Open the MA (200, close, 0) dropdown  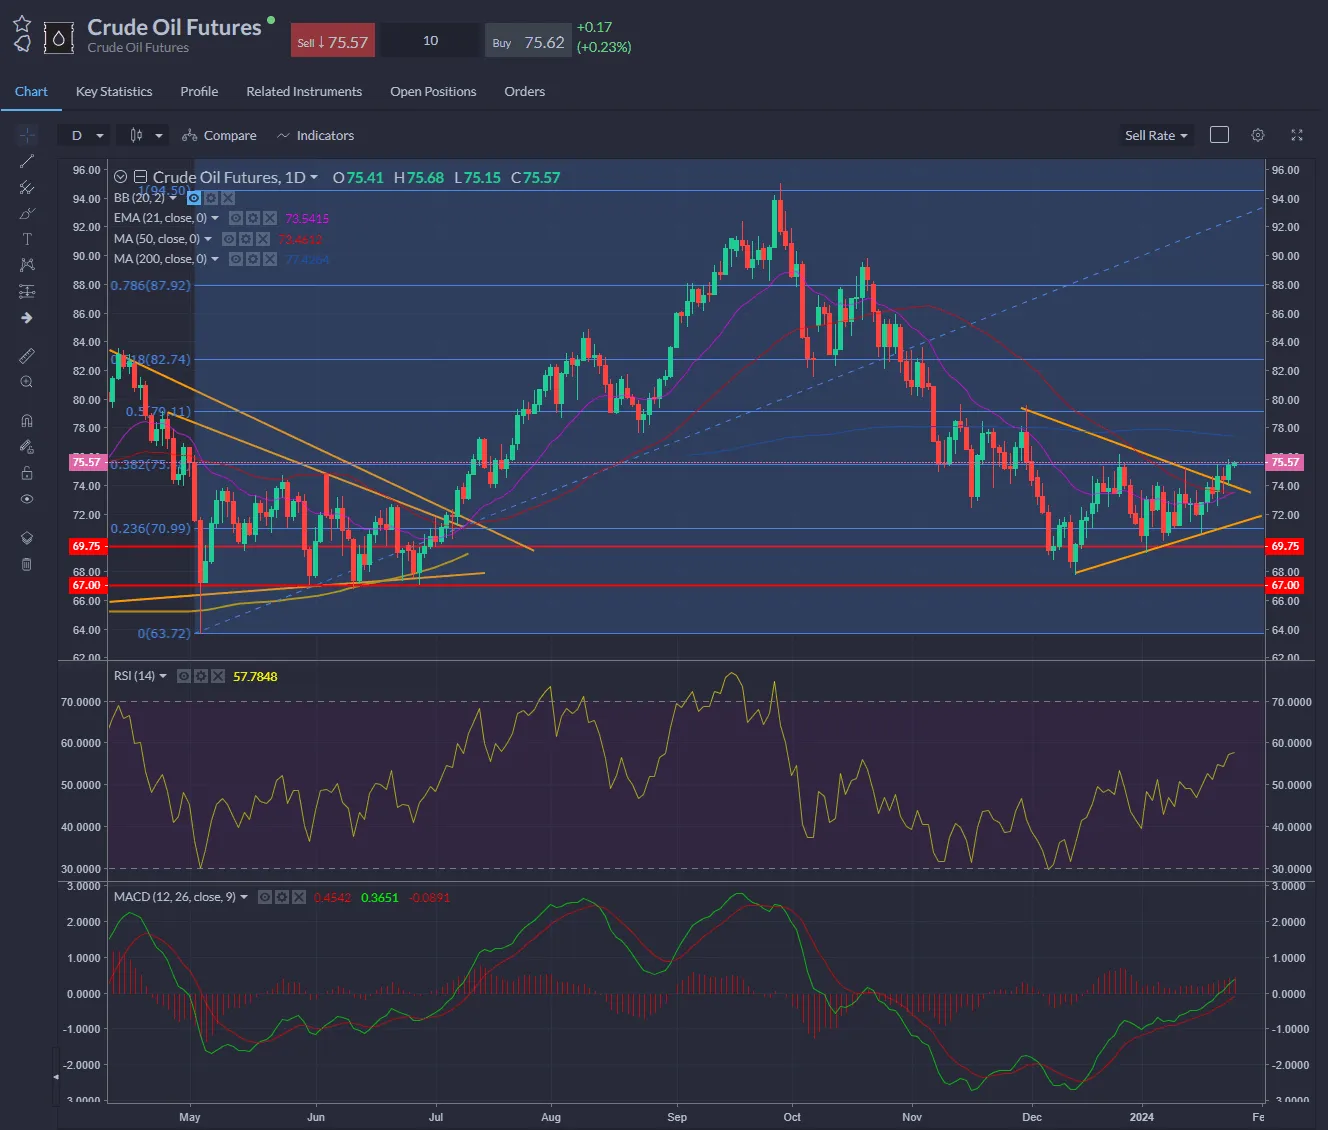[x=215, y=259]
